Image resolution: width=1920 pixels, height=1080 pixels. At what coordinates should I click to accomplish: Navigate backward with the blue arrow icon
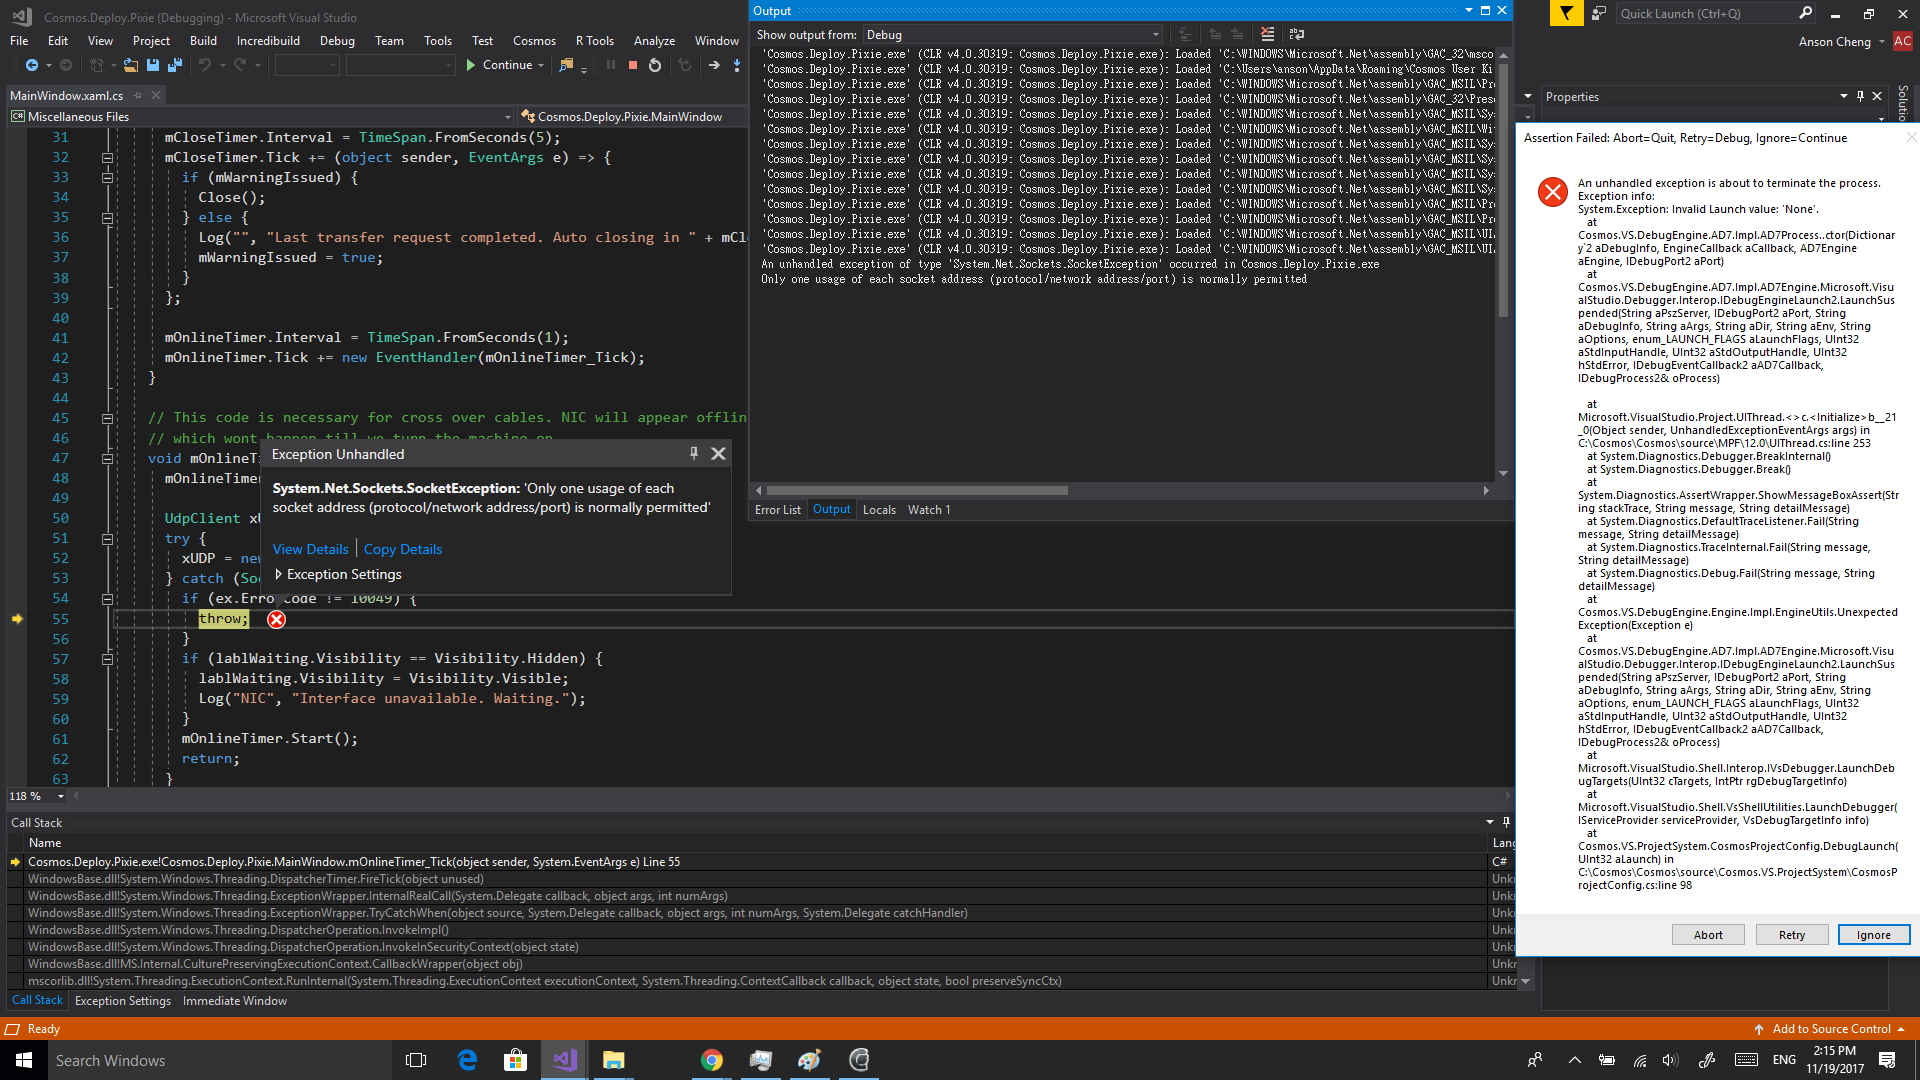pos(32,65)
